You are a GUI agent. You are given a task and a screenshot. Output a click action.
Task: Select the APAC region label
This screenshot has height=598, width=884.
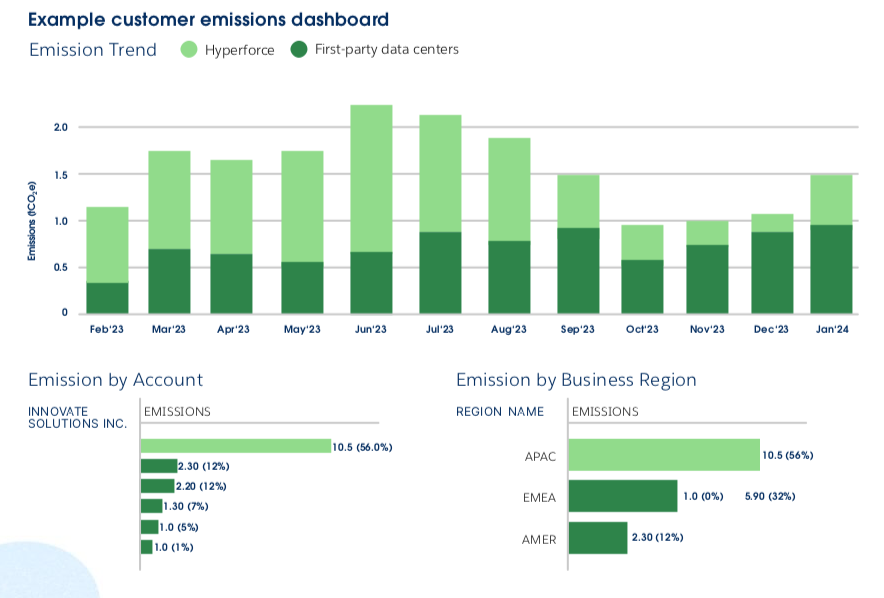tap(540, 457)
